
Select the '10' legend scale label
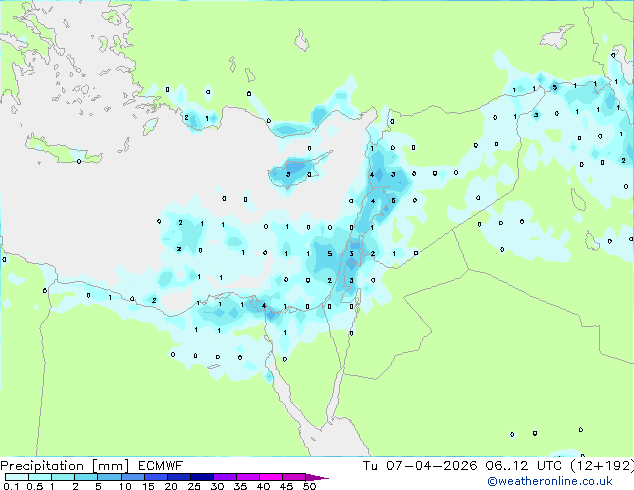(125, 486)
